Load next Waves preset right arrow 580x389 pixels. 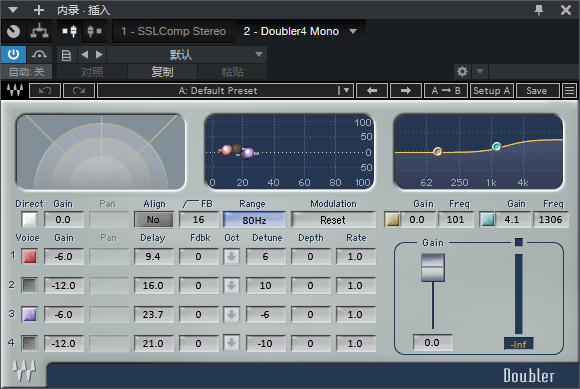pos(406,91)
